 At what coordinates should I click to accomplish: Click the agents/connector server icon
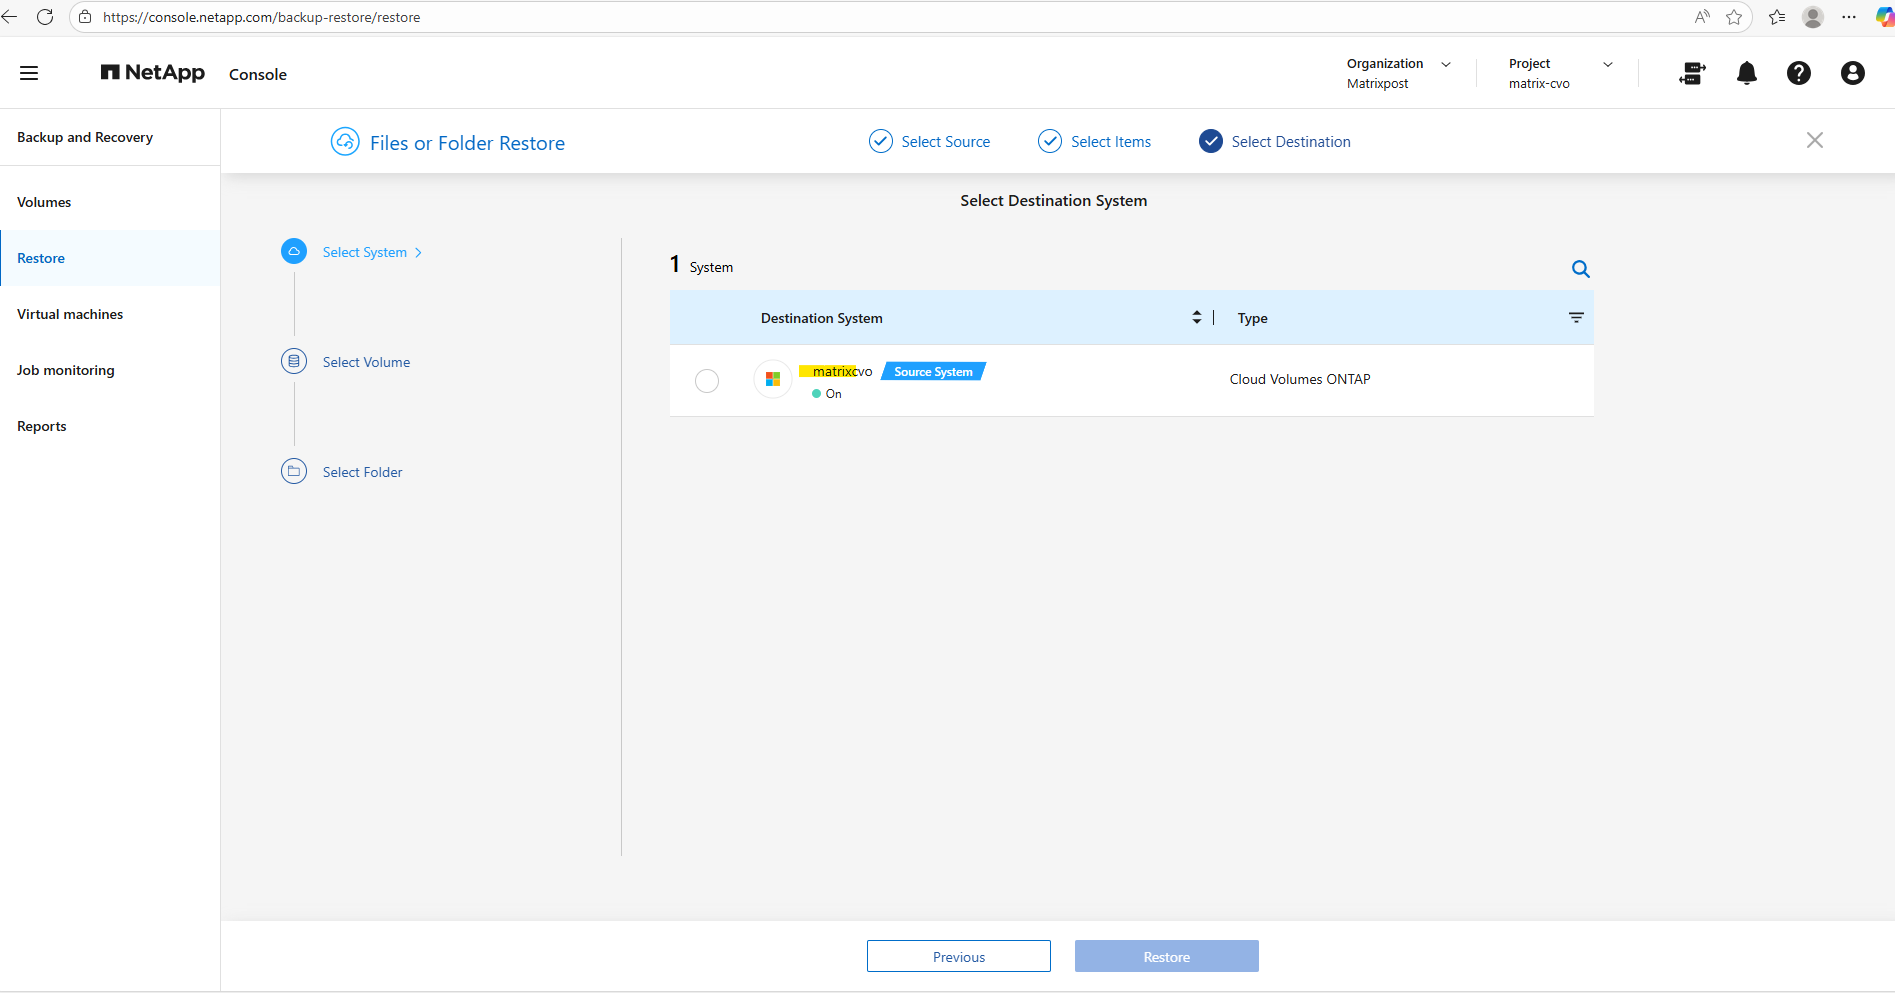pyautogui.click(x=1692, y=73)
